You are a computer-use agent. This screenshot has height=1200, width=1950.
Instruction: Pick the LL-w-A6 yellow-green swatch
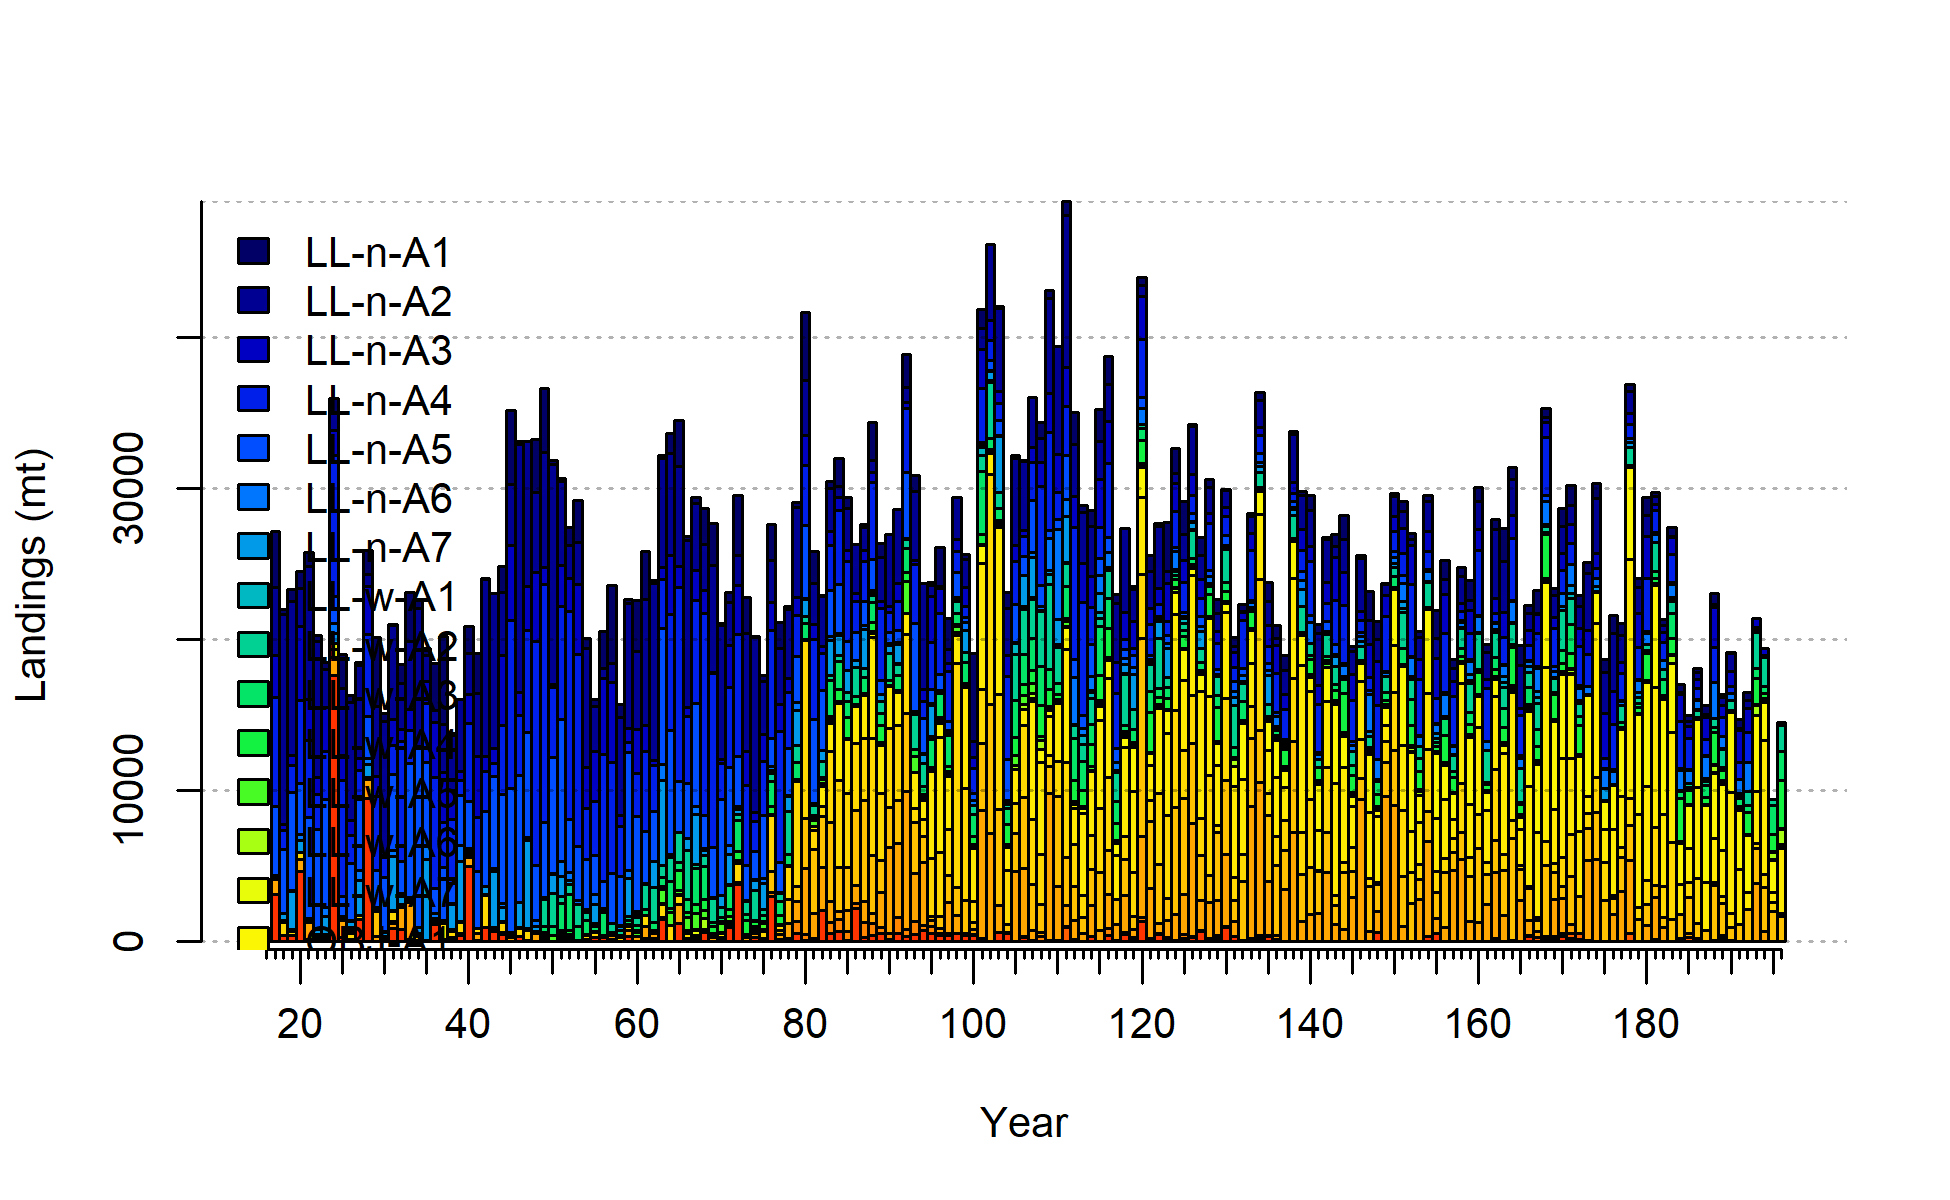[x=253, y=840]
